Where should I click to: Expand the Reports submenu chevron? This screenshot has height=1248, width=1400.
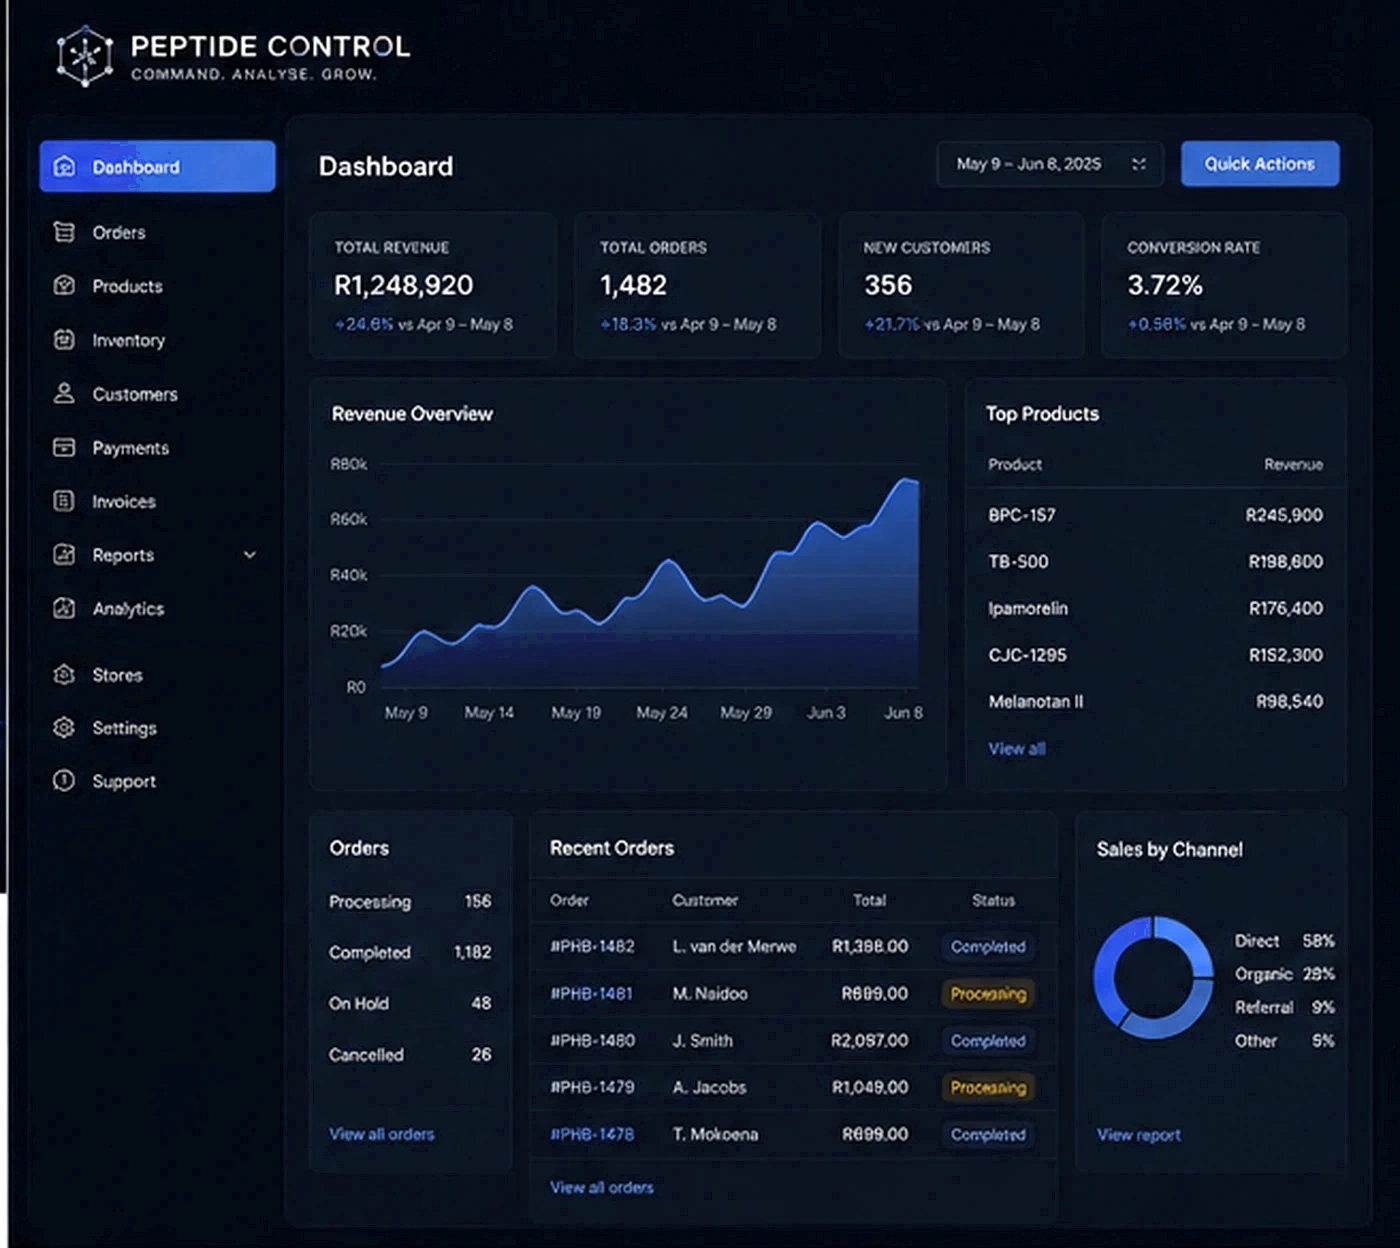click(250, 555)
